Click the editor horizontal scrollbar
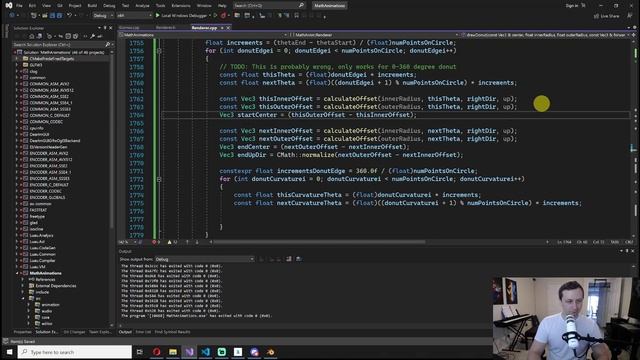The image size is (640, 360). point(319,242)
